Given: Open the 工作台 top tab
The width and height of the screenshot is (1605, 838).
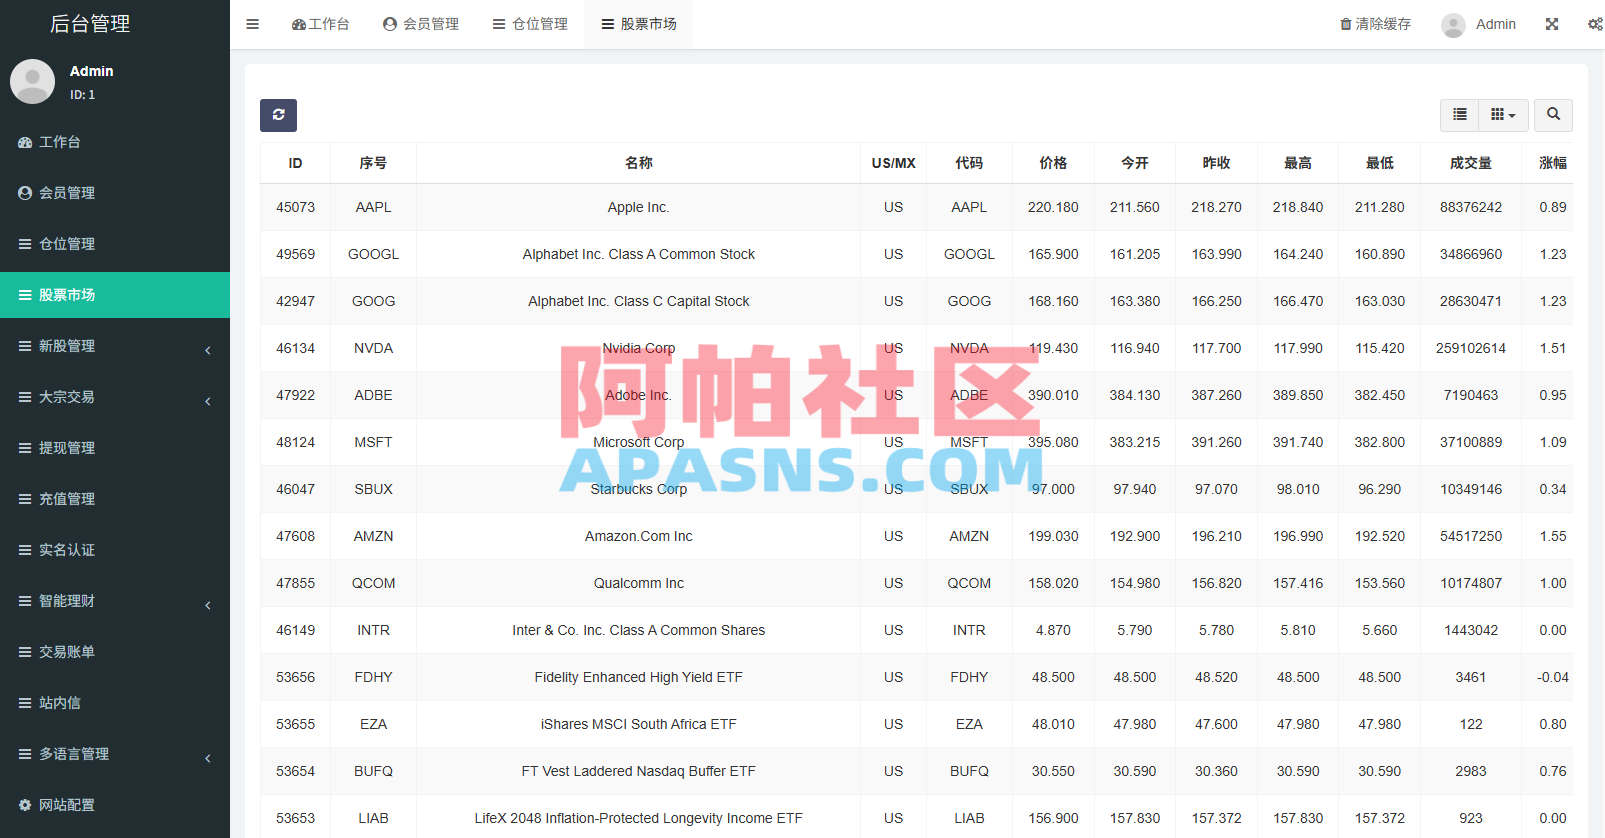Looking at the screenshot, I should click(x=320, y=24).
